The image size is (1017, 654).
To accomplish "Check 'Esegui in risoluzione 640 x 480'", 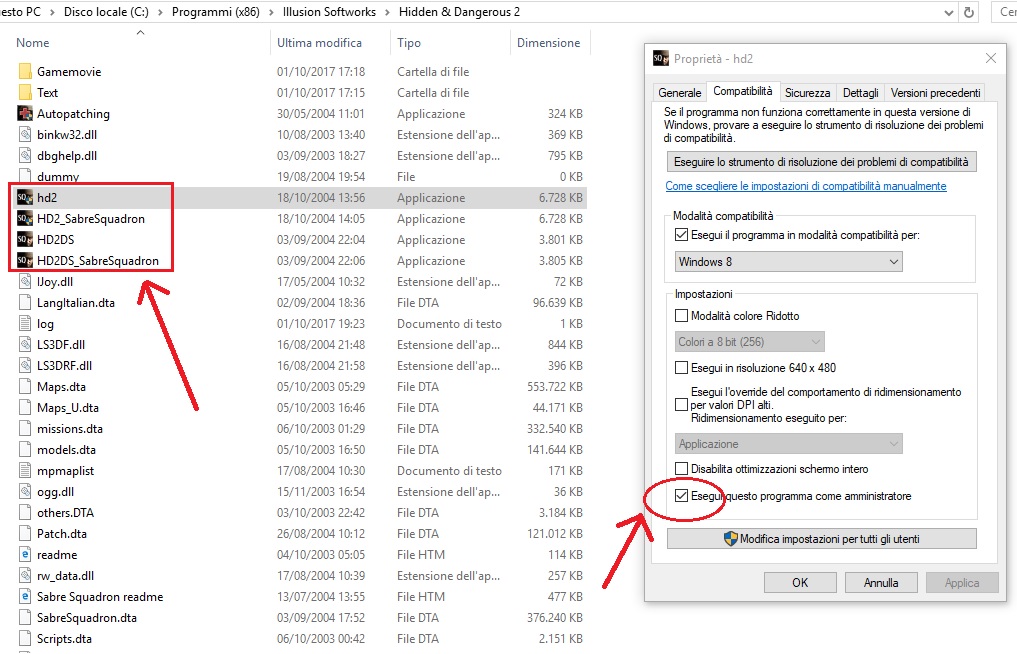I will click(x=682, y=368).
